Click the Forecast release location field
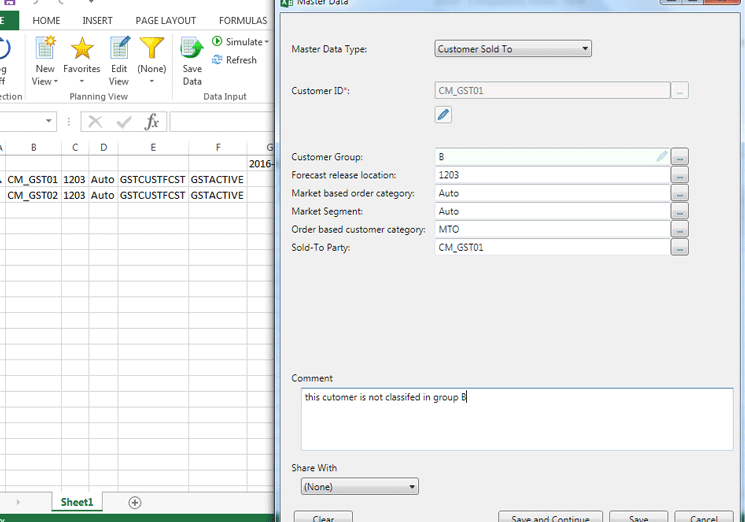This screenshot has width=745, height=522. point(552,175)
